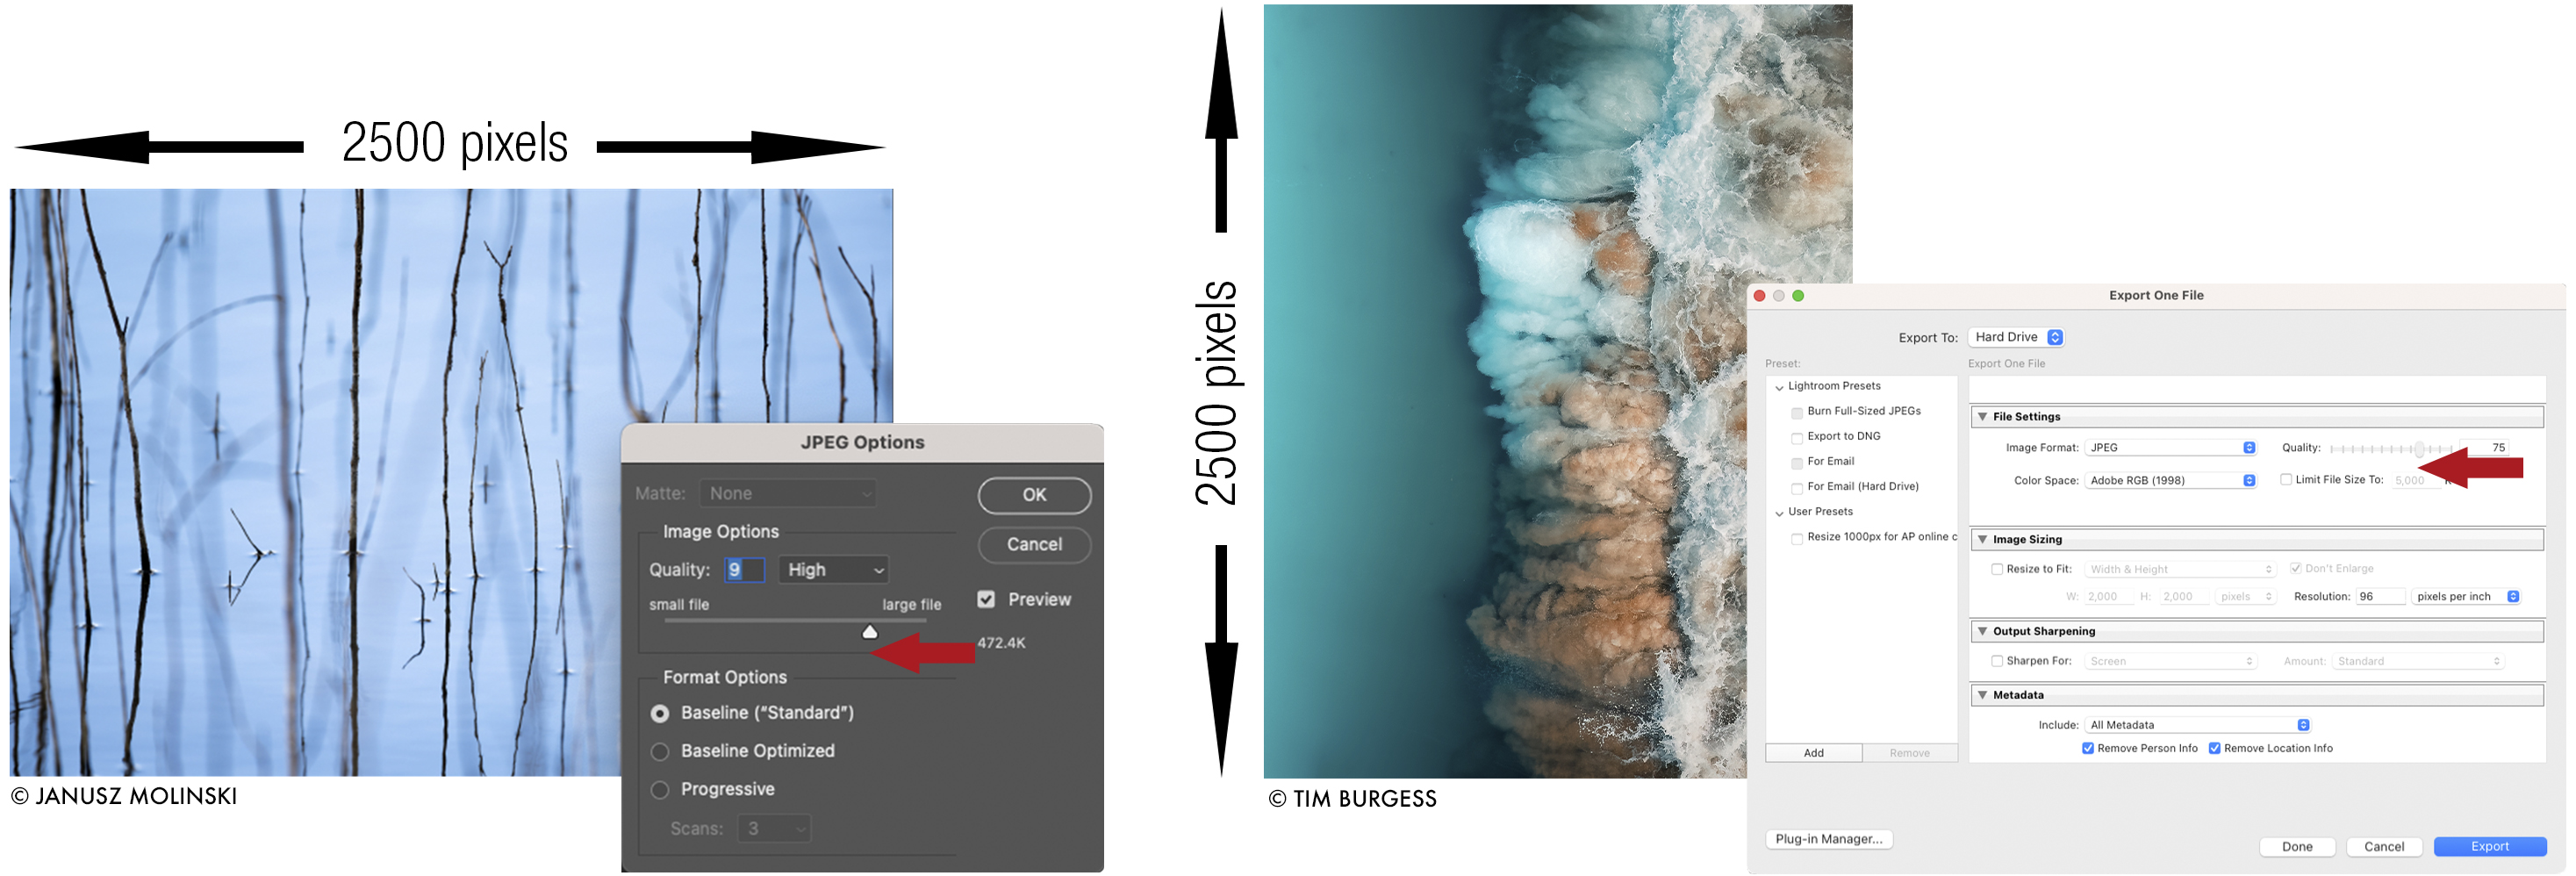This screenshot has width=2576, height=876.
Task: Select the Baseline Optimized radio option
Action: 660,752
